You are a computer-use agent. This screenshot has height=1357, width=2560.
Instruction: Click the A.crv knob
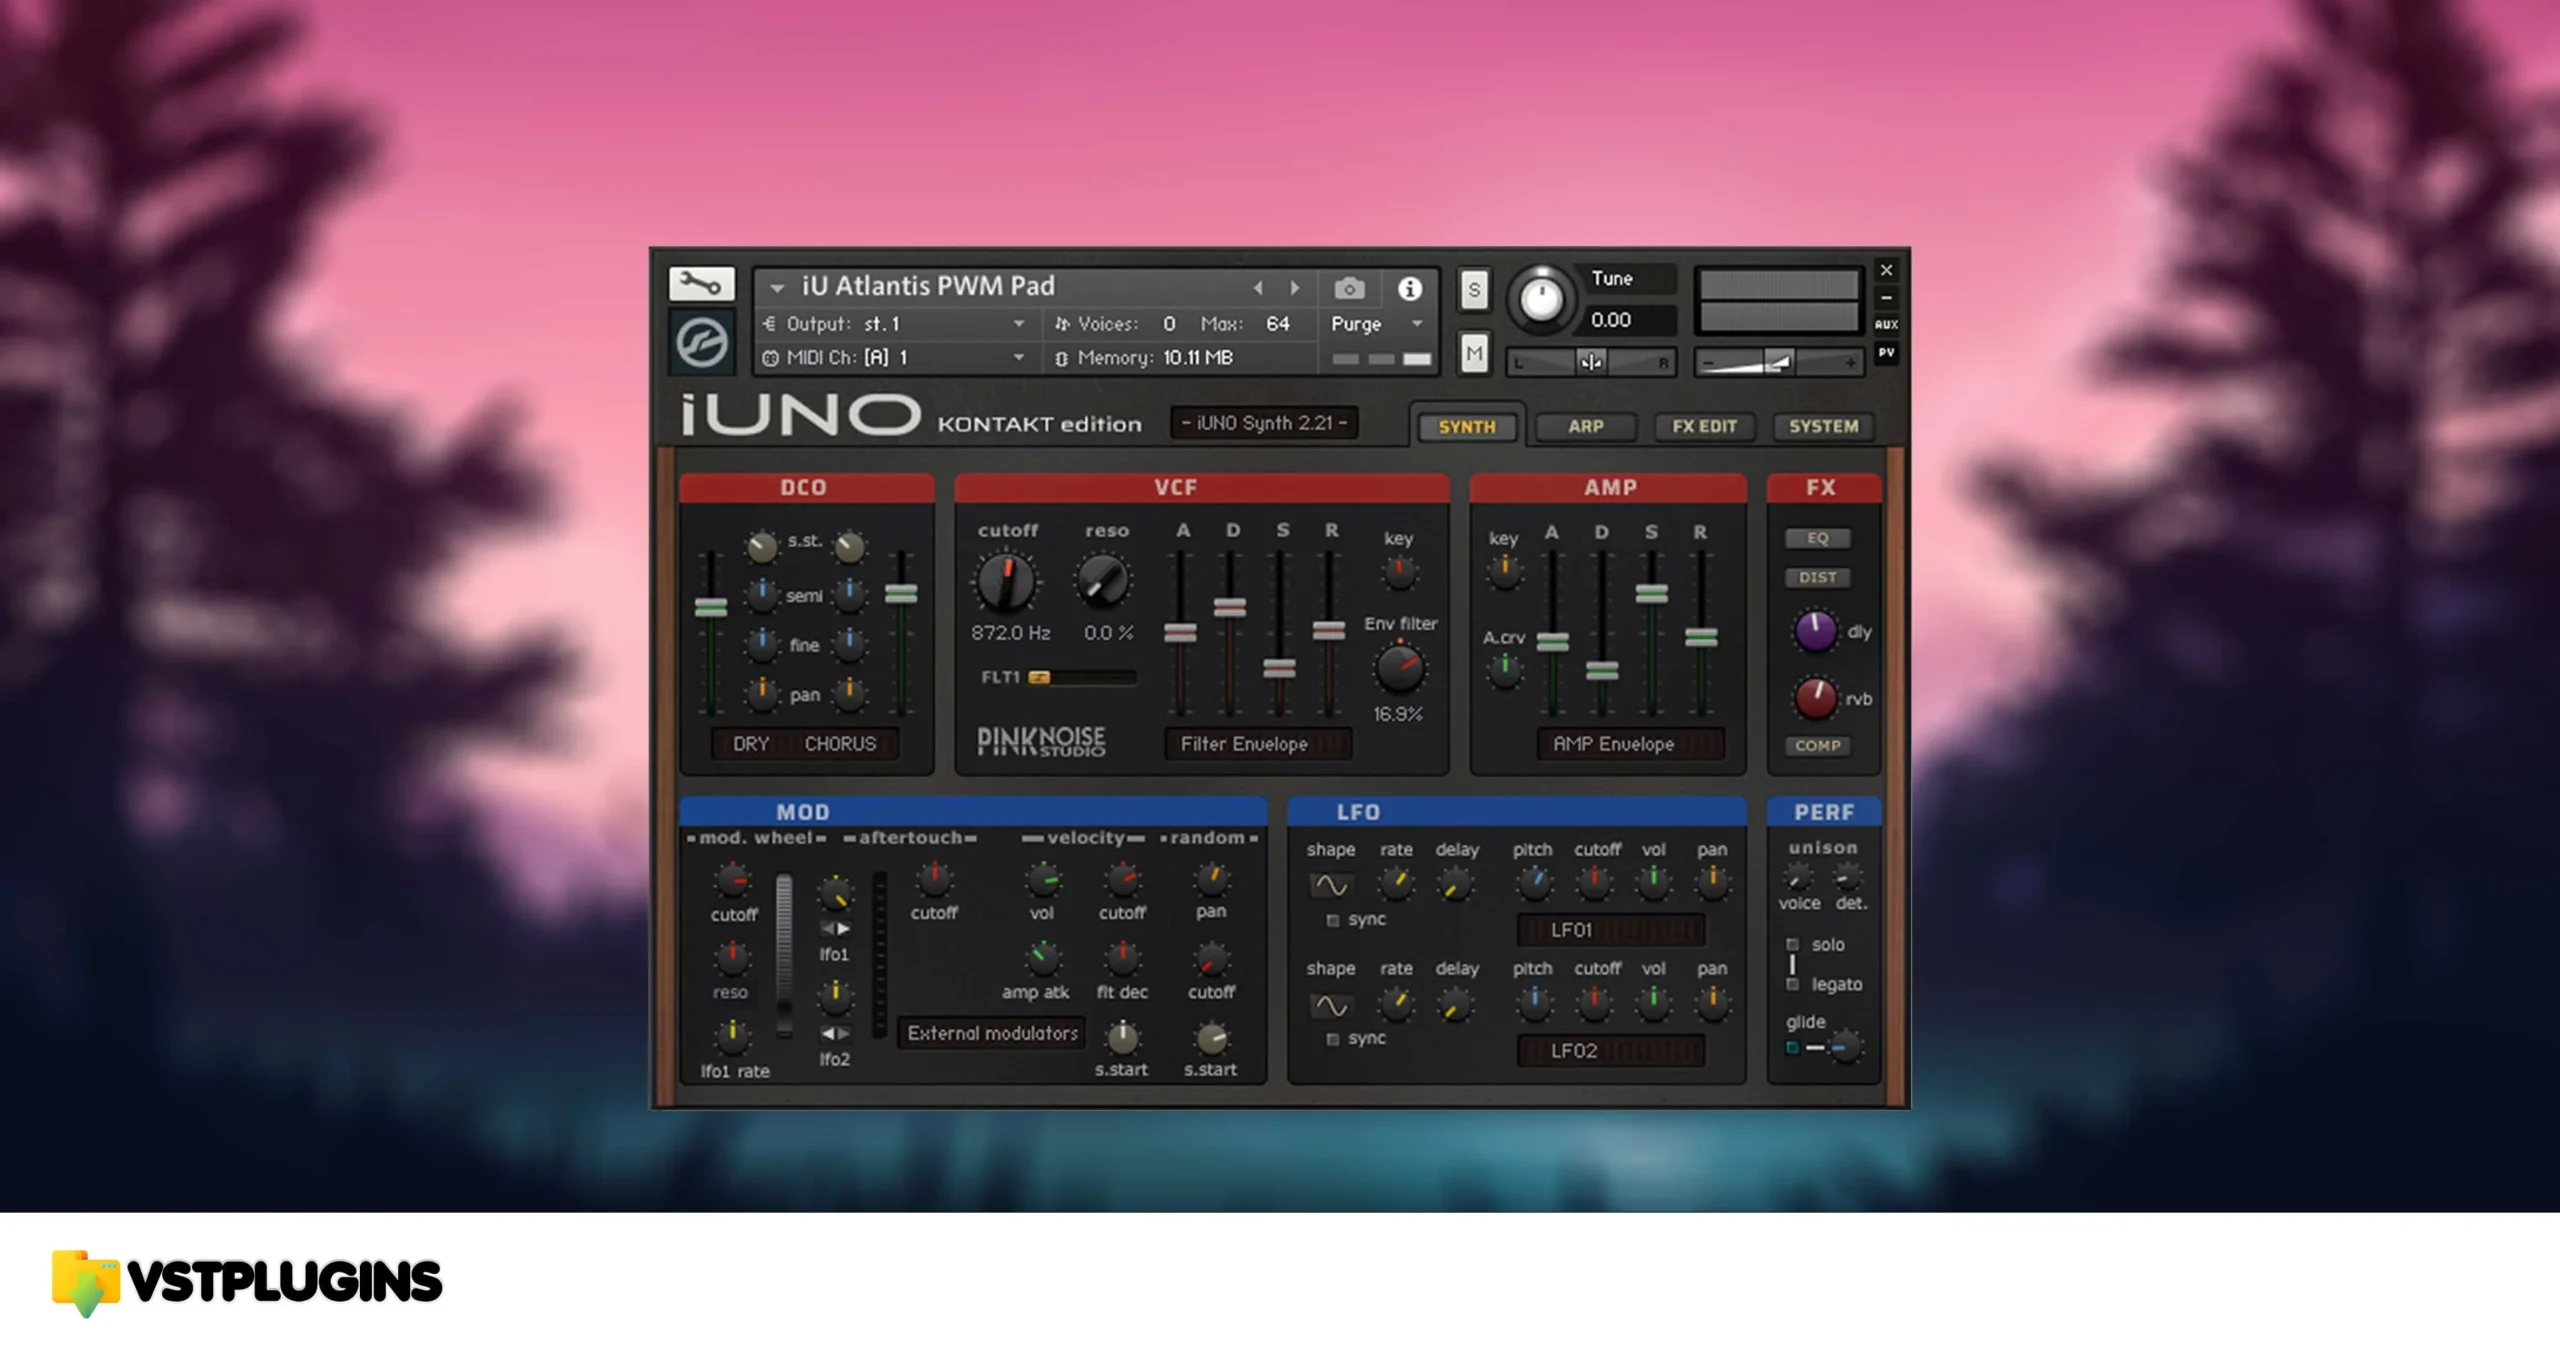click(x=1504, y=671)
